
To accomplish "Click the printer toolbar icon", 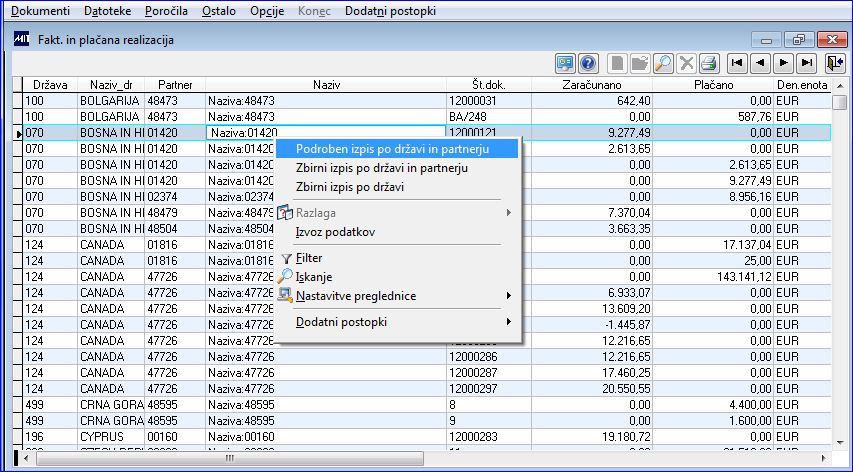I will click(709, 64).
